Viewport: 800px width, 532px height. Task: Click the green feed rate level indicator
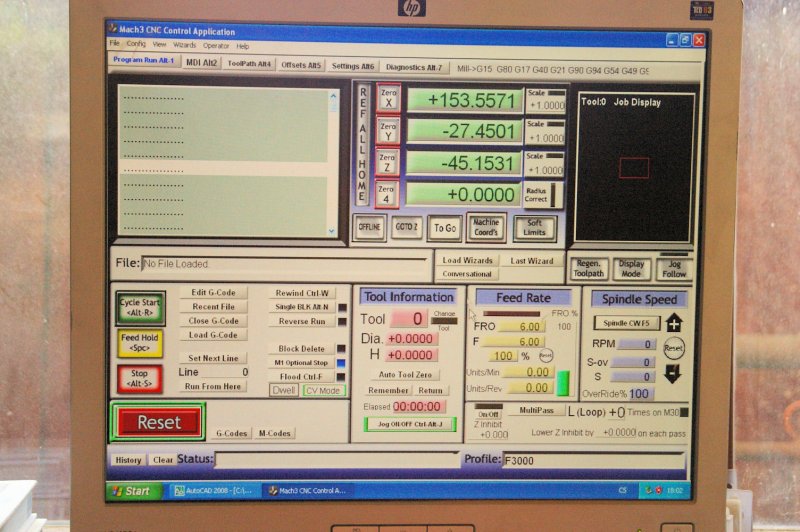coord(562,383)
